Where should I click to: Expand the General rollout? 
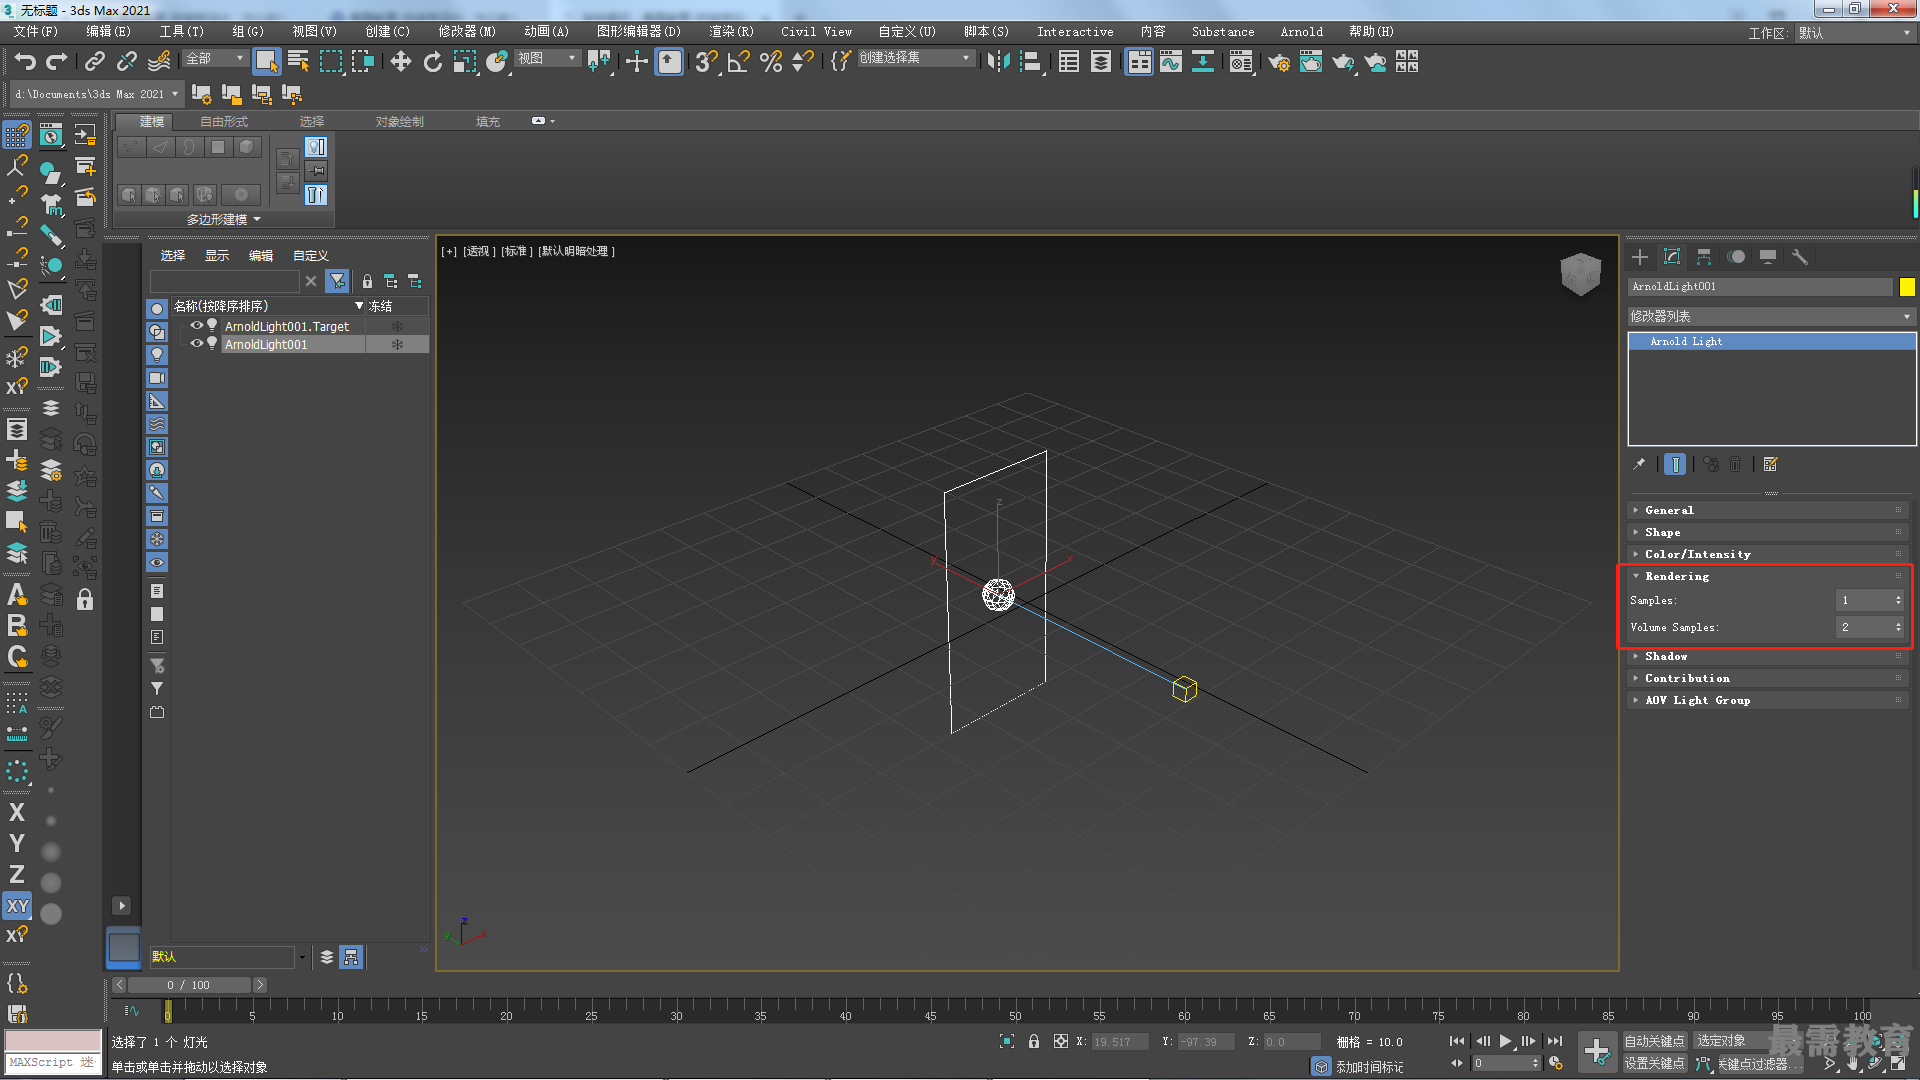point(1768,510)
